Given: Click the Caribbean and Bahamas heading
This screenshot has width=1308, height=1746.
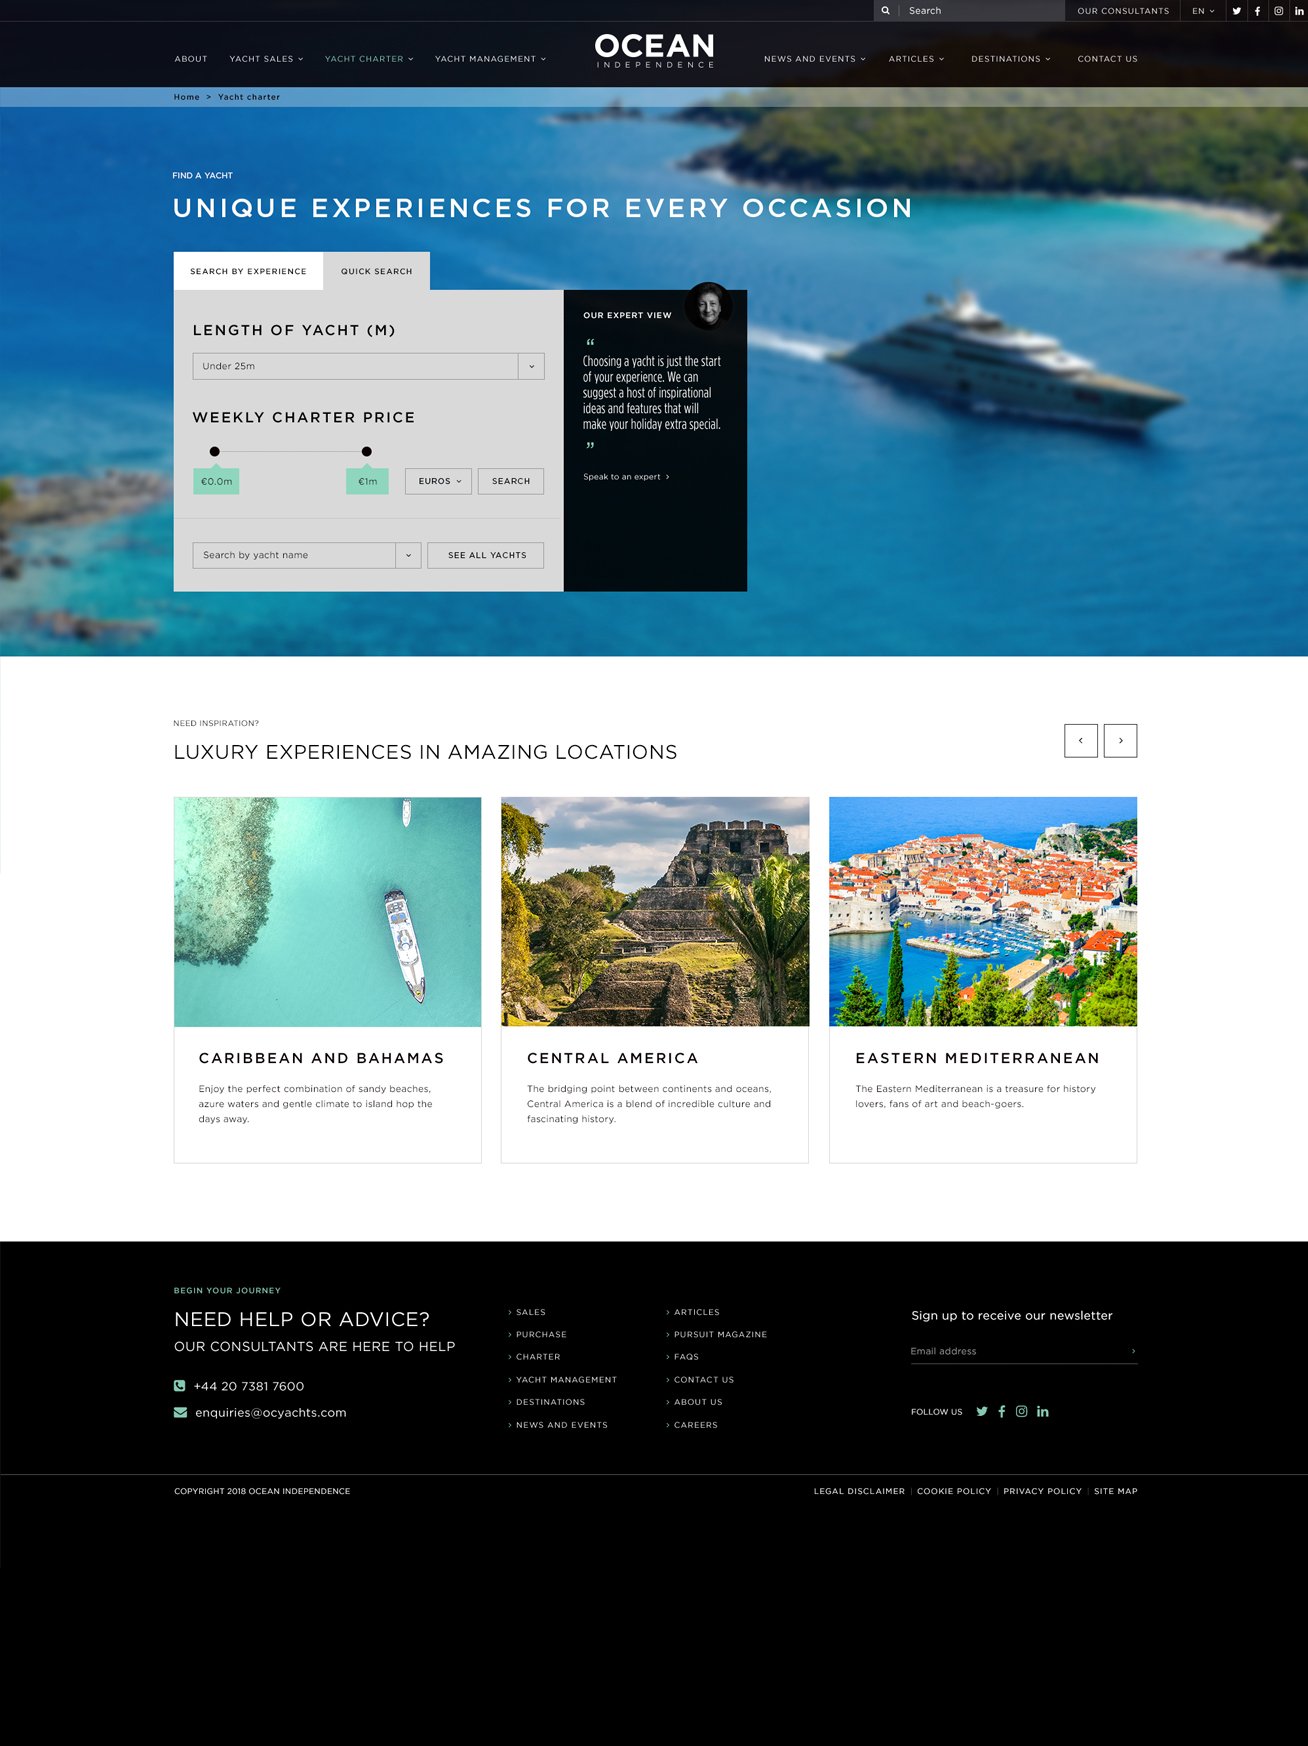Looking at the screenshot, I should pos(321,1058).
